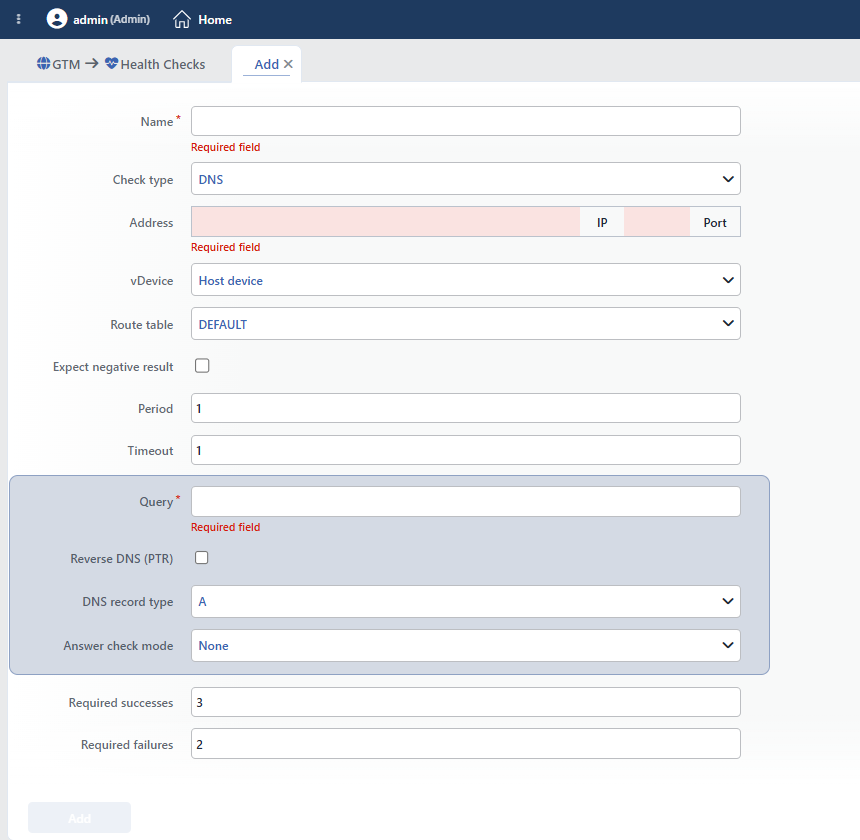Click the Required field error under Query

click(225, 527)
